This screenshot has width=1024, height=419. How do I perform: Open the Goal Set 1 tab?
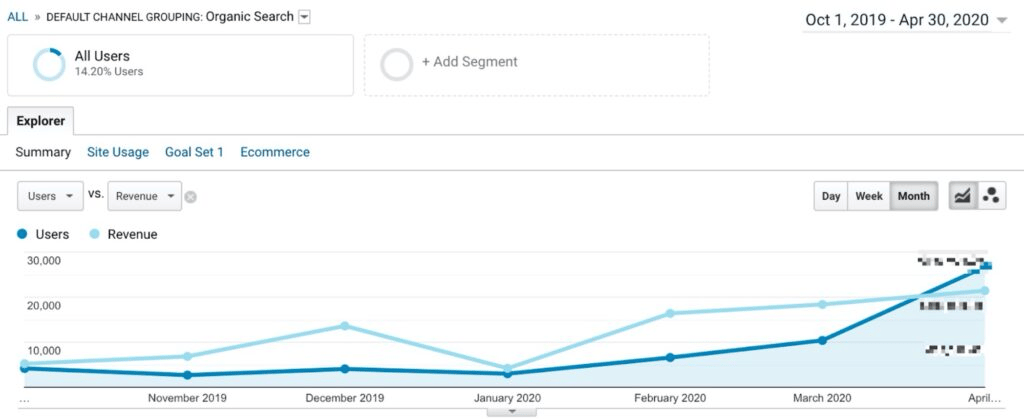coord(194,152)
